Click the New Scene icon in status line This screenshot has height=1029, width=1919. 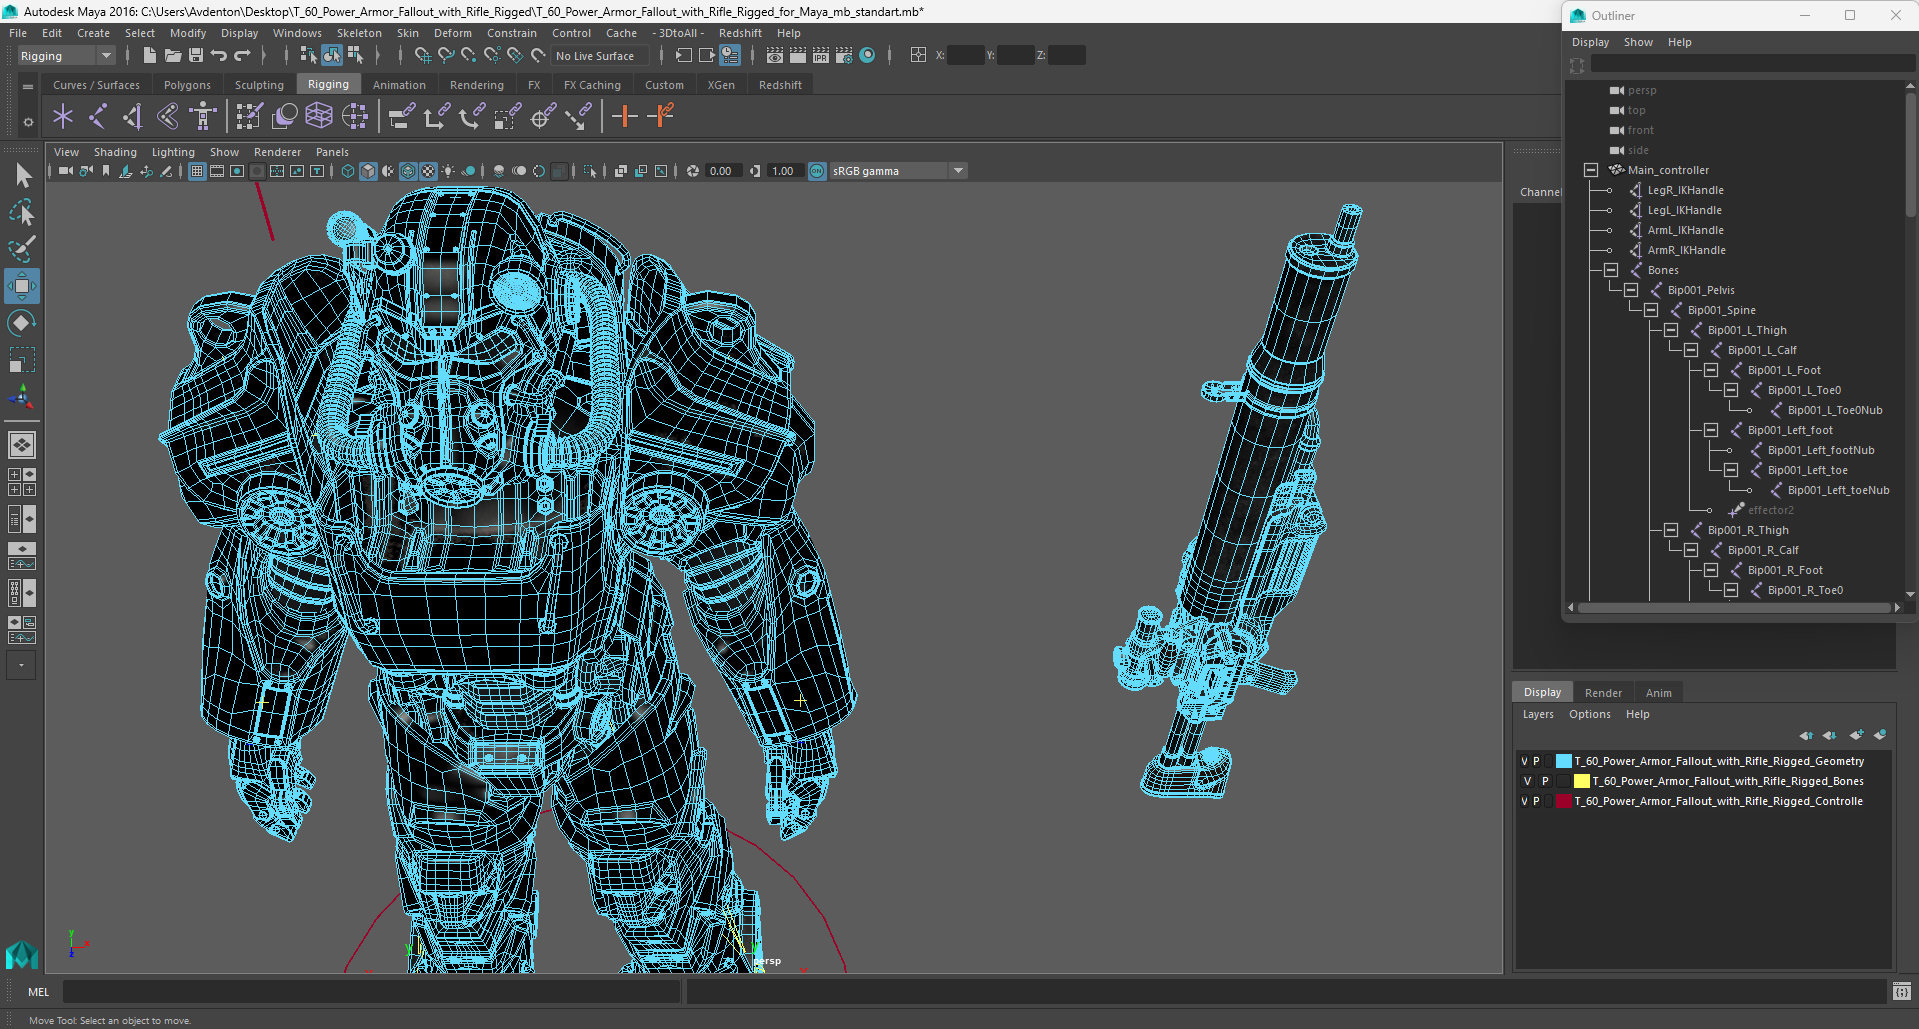click(x=149, y=56)
